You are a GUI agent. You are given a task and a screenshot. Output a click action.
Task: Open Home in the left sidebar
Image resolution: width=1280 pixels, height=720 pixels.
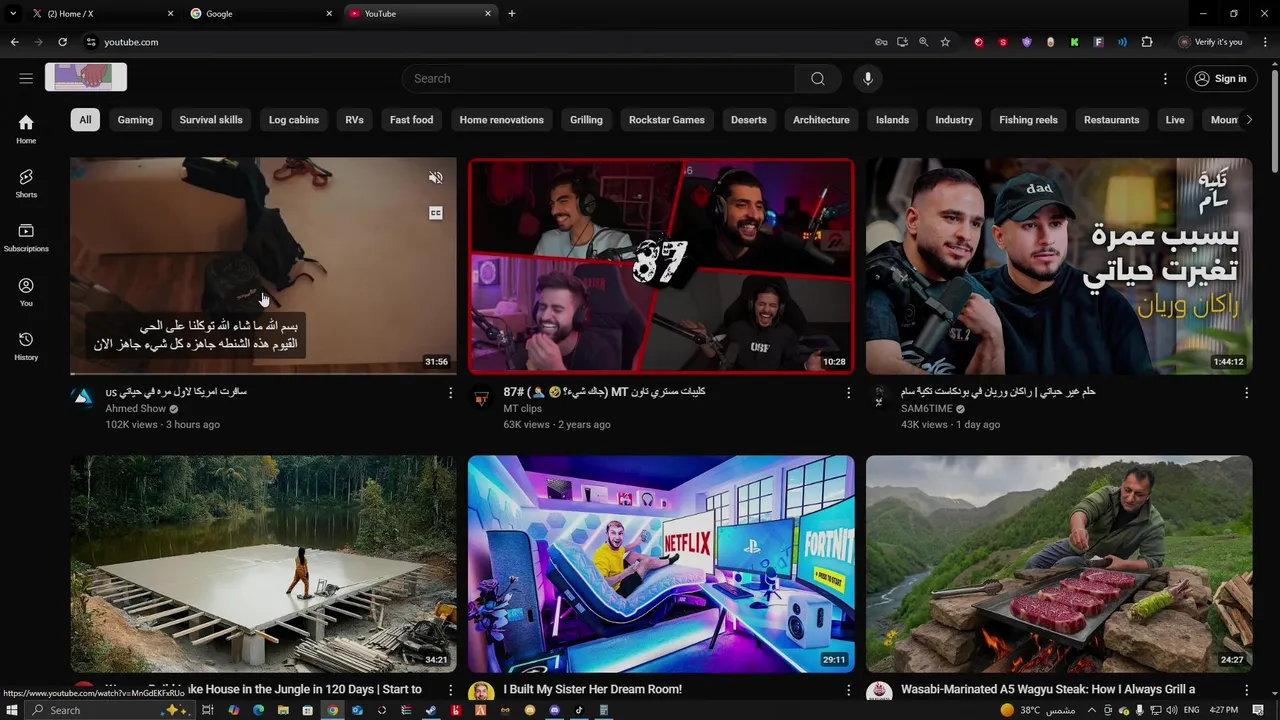point(26,128)
